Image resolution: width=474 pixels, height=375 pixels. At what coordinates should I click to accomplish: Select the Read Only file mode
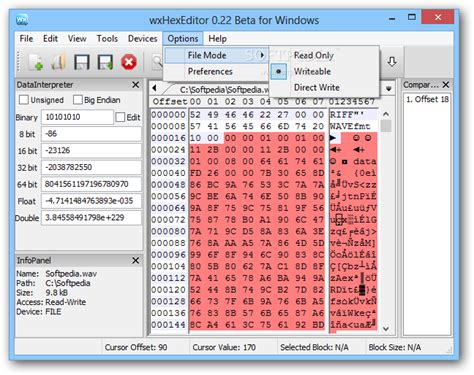(x=313, y=55)
